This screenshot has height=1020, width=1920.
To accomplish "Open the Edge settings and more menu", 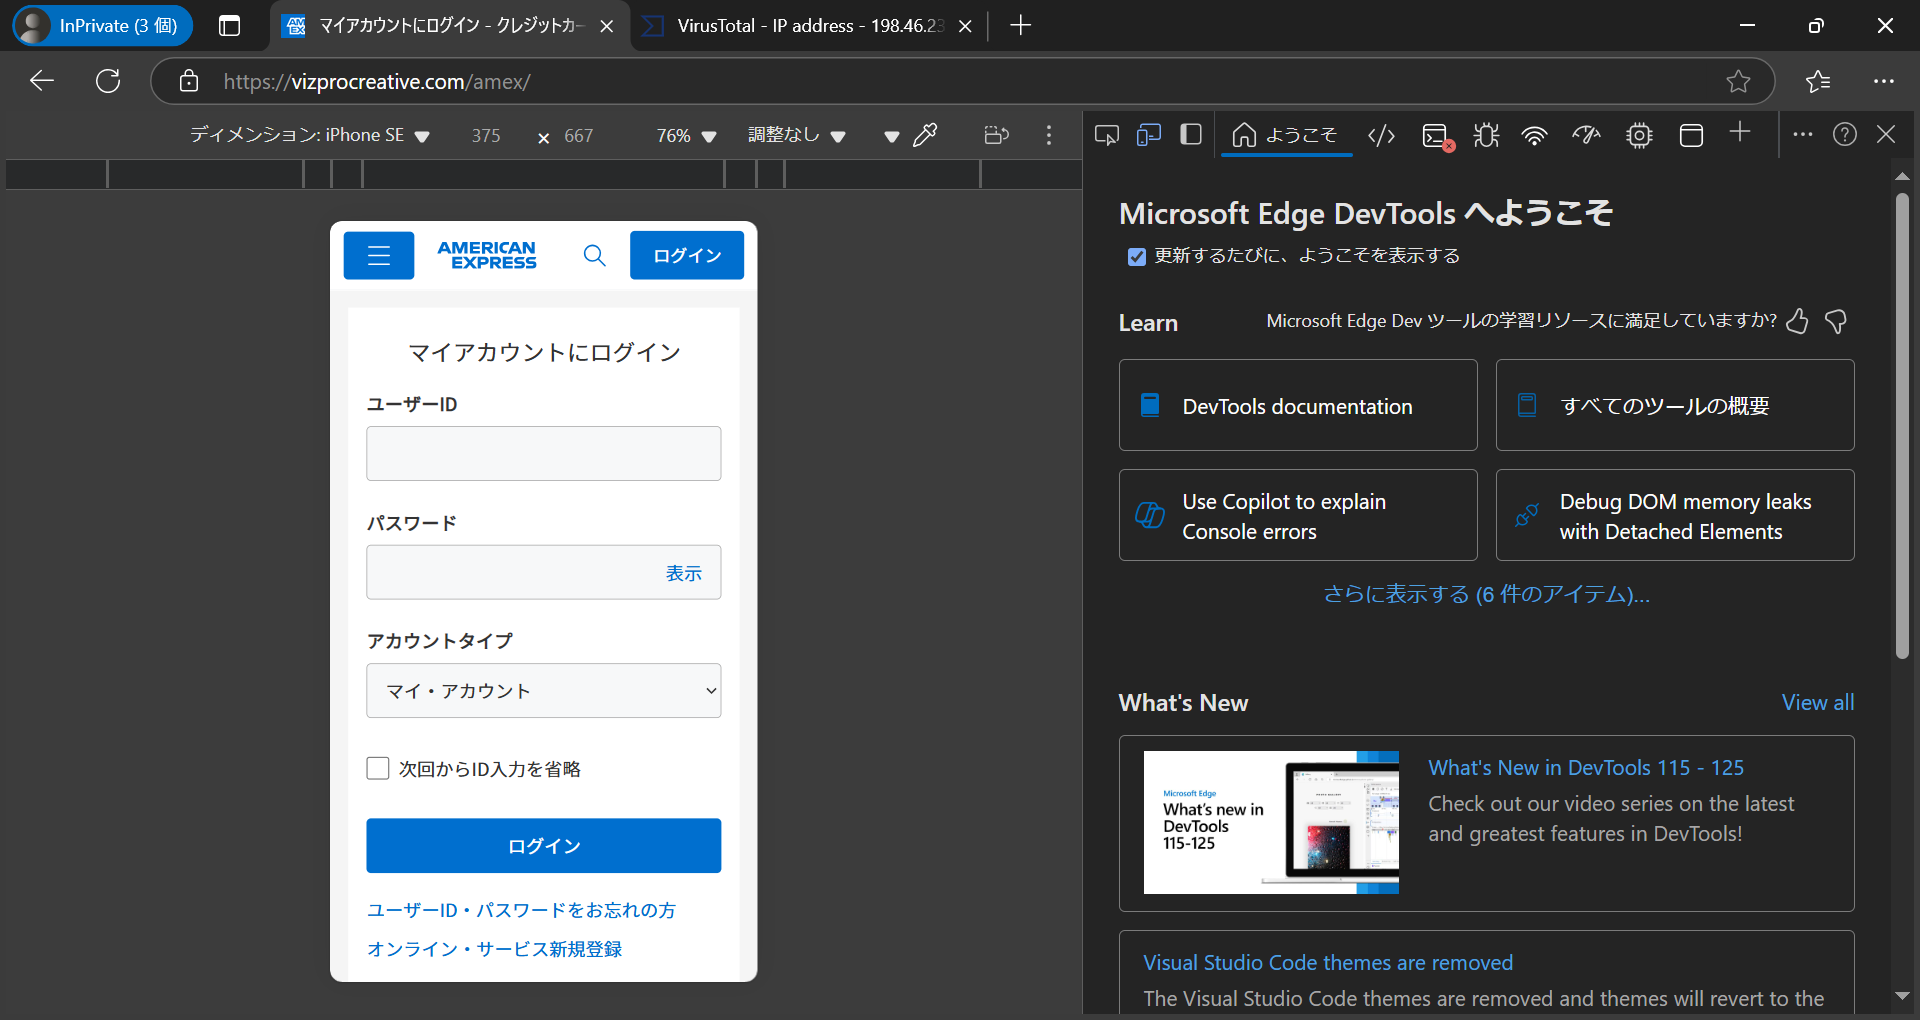I will coord(1884,81).
